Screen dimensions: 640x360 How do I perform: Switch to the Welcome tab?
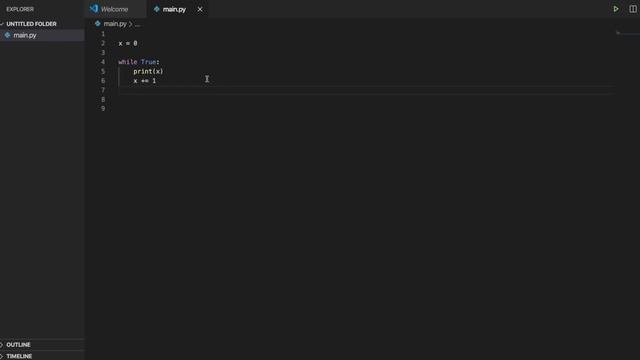pos(114,9)
